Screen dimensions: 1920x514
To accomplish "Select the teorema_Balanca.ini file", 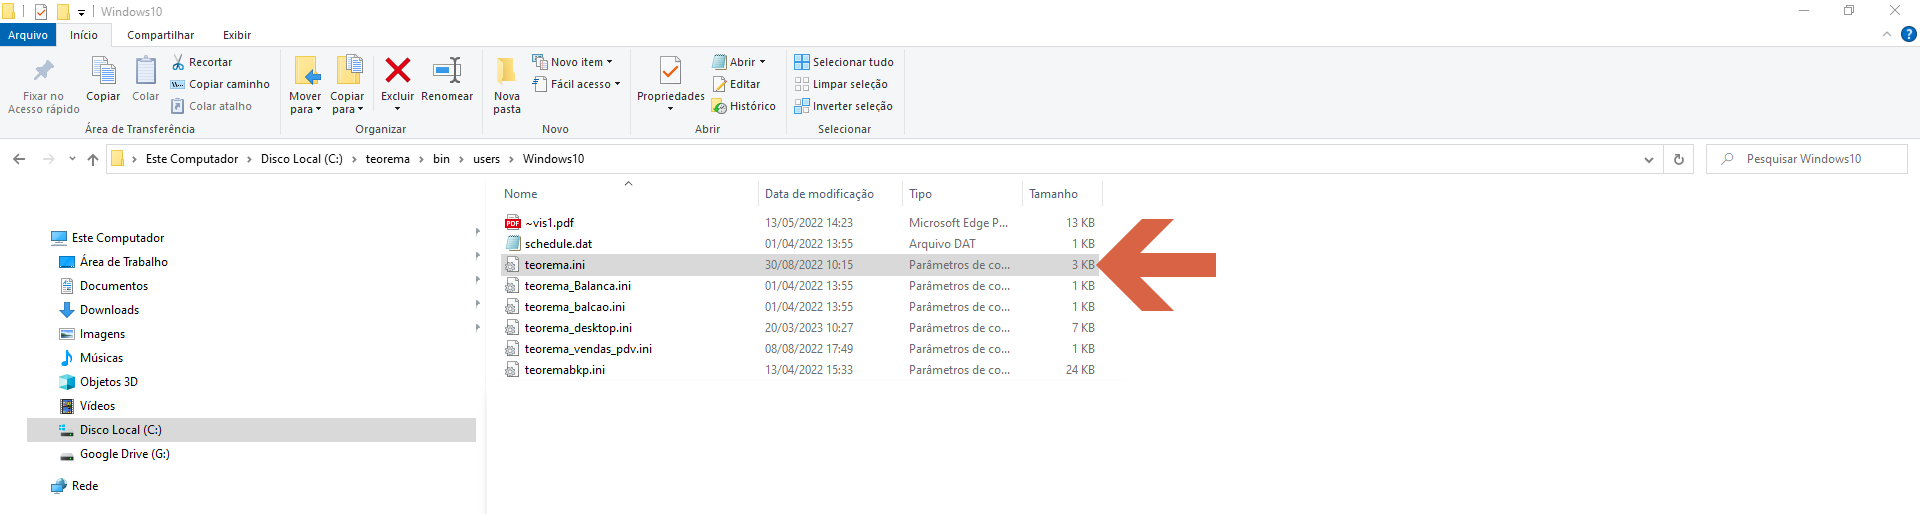I will [800, 286].
